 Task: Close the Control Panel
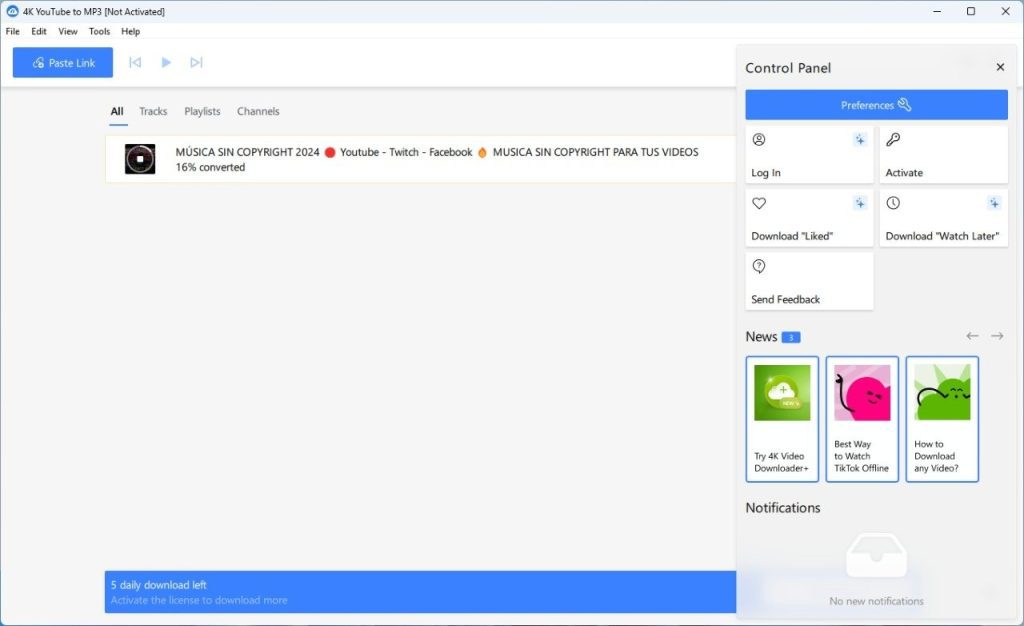coord(1000,66)
